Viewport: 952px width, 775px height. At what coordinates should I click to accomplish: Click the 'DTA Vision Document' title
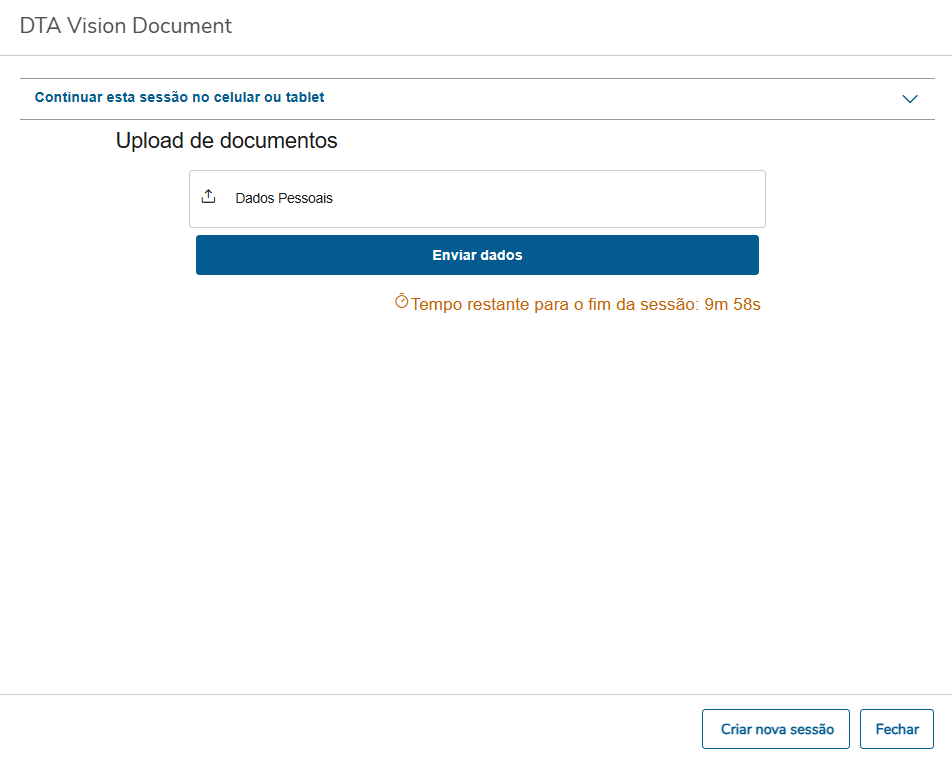click(126, 26)
